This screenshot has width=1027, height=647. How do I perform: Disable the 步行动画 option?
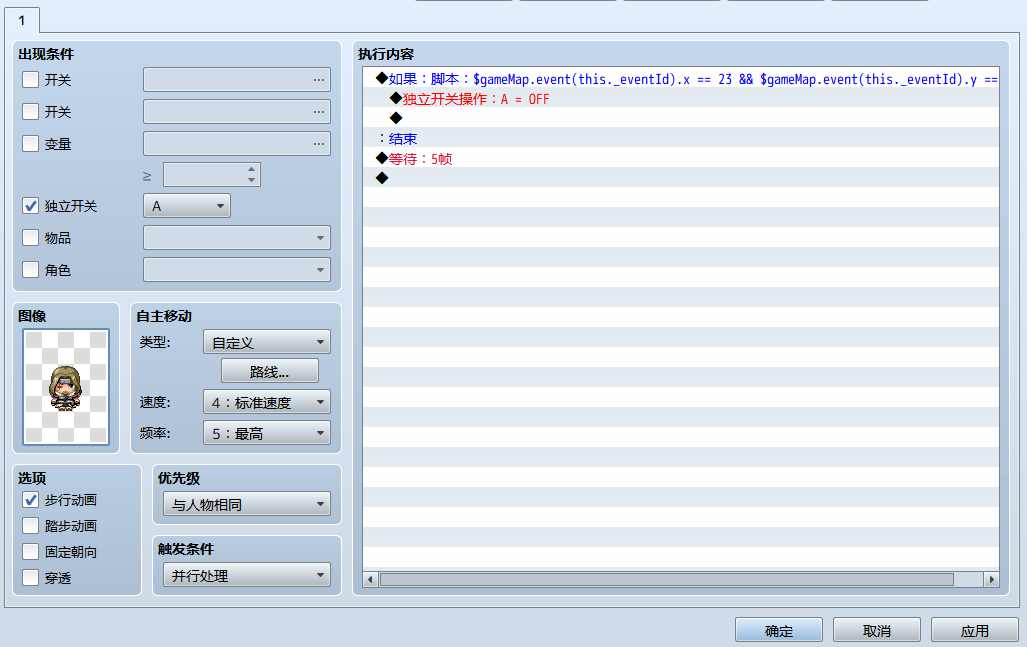[31, 500]
